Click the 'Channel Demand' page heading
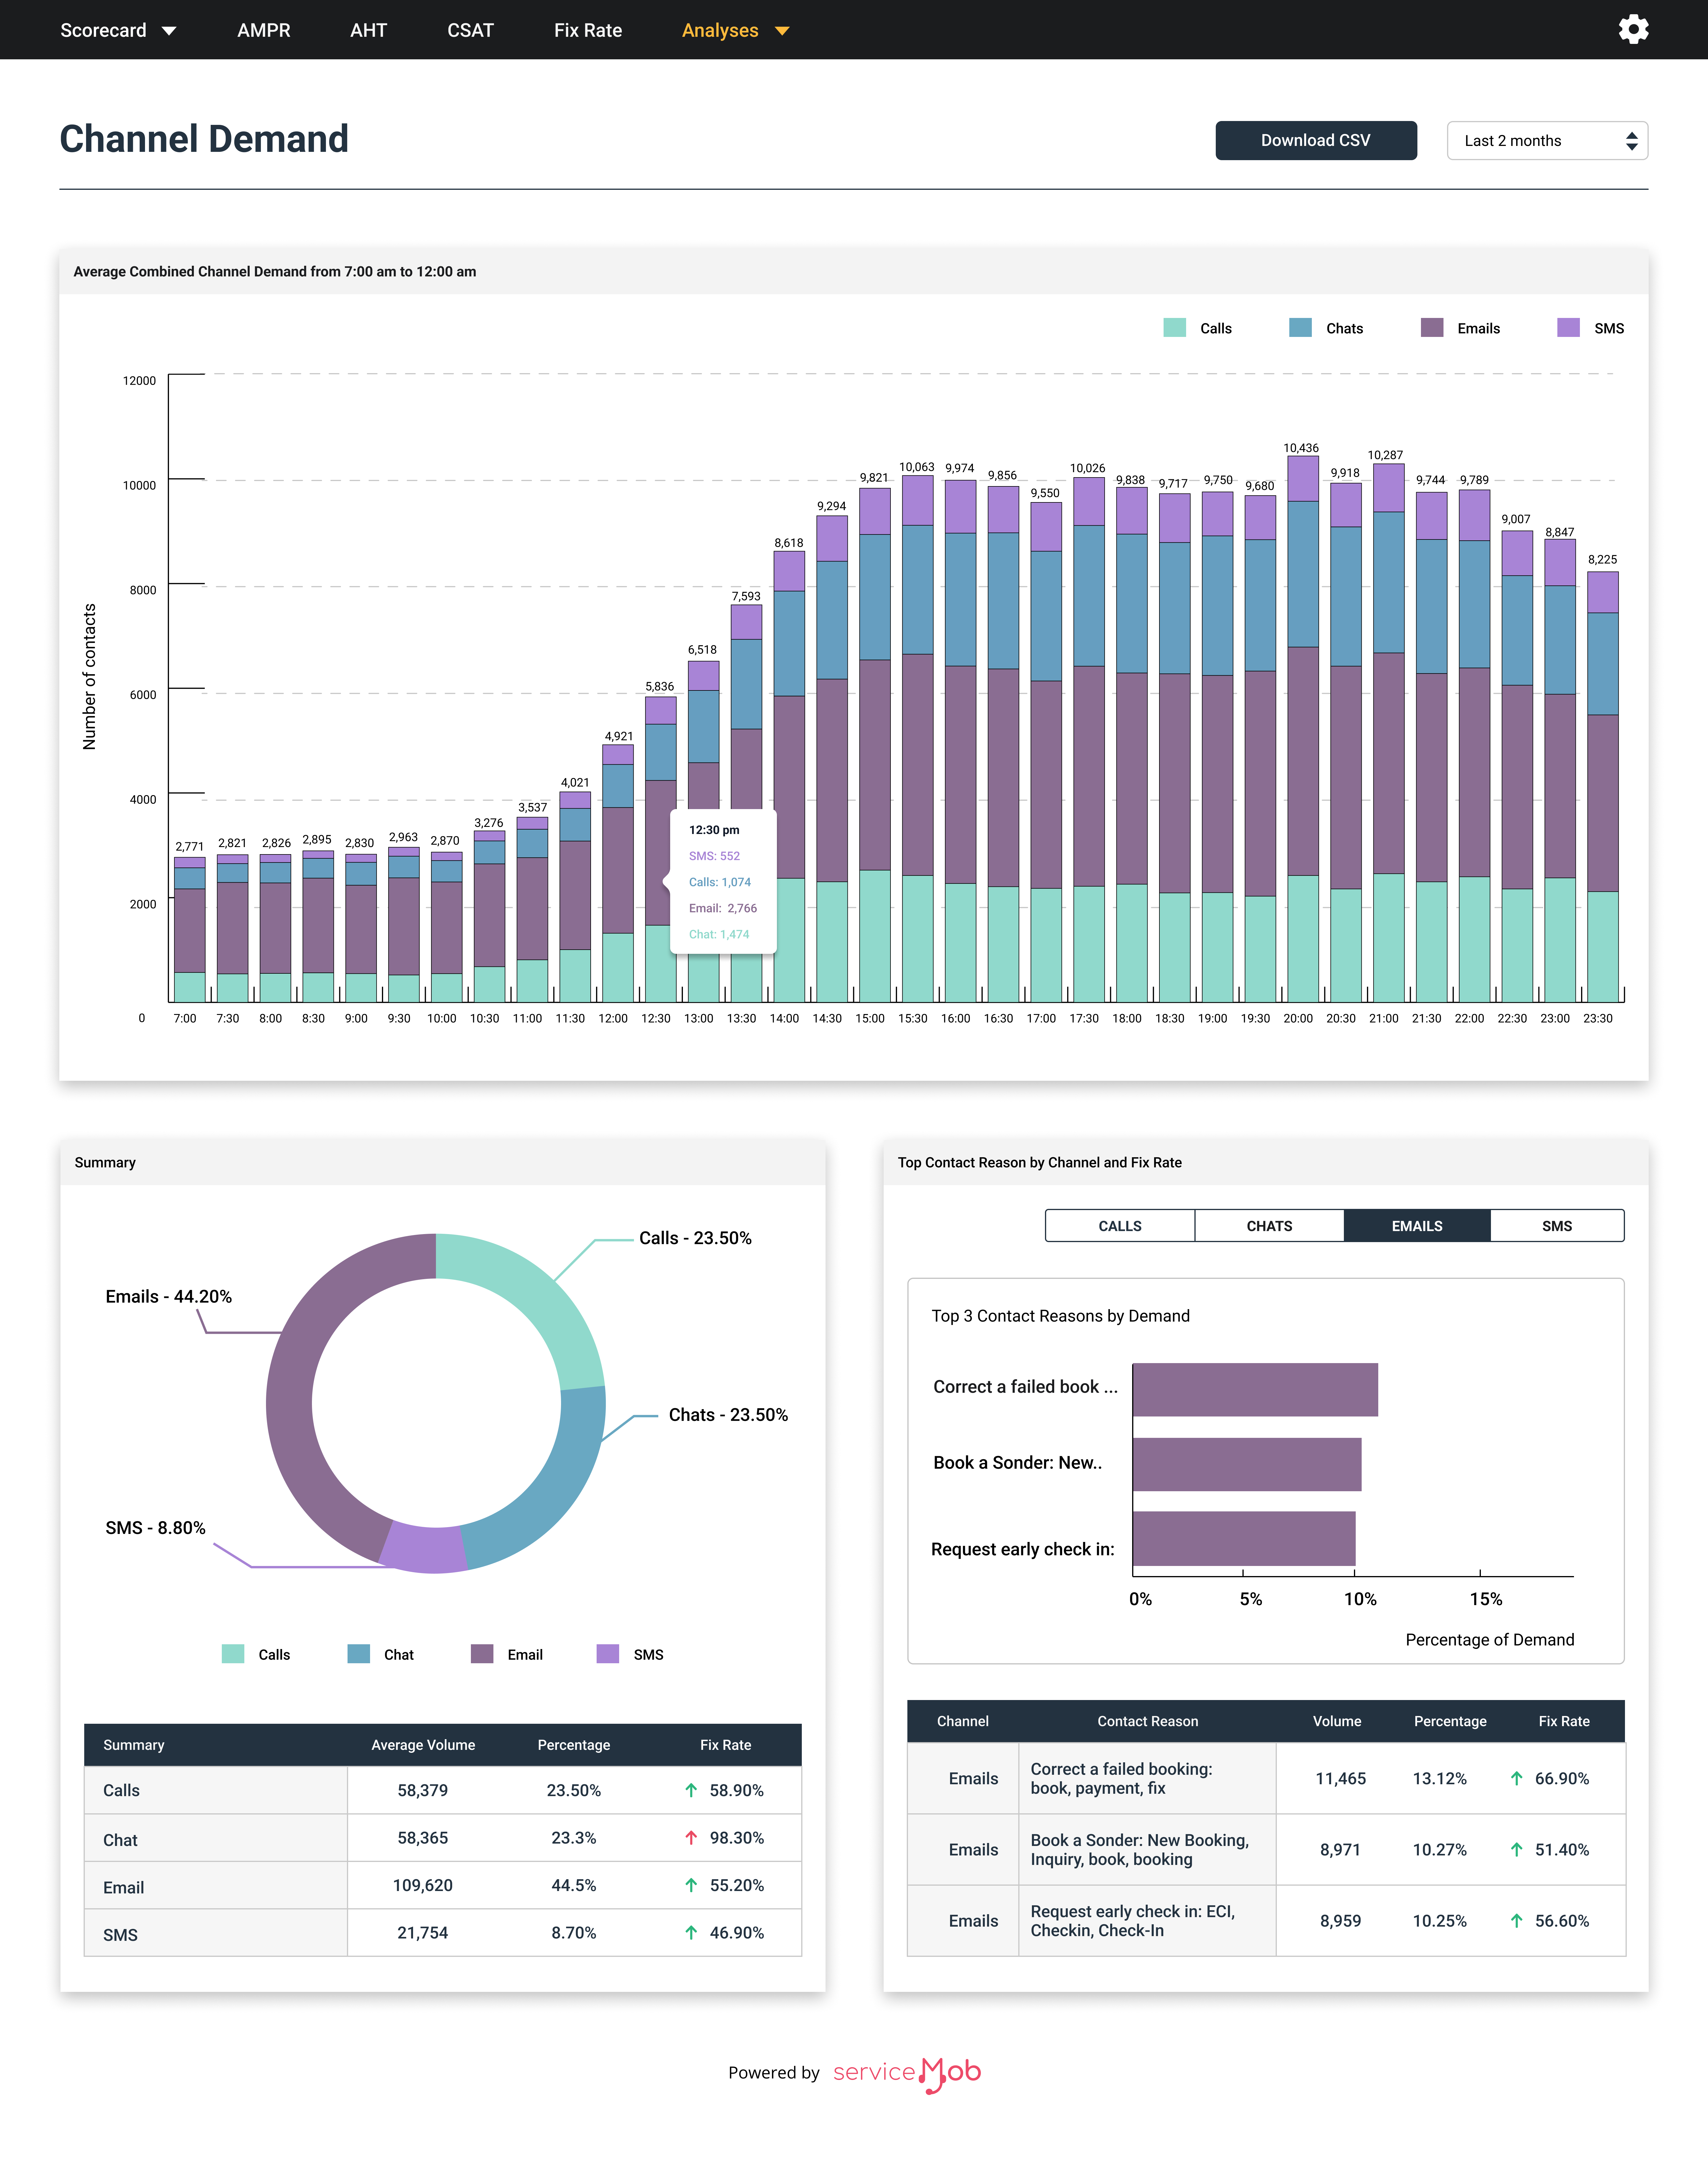Viewport: 1708px width, 2171px height. [x=204, y=139]
